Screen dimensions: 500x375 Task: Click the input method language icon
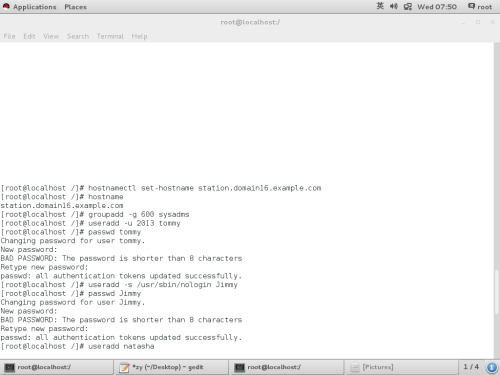(380, 6)
